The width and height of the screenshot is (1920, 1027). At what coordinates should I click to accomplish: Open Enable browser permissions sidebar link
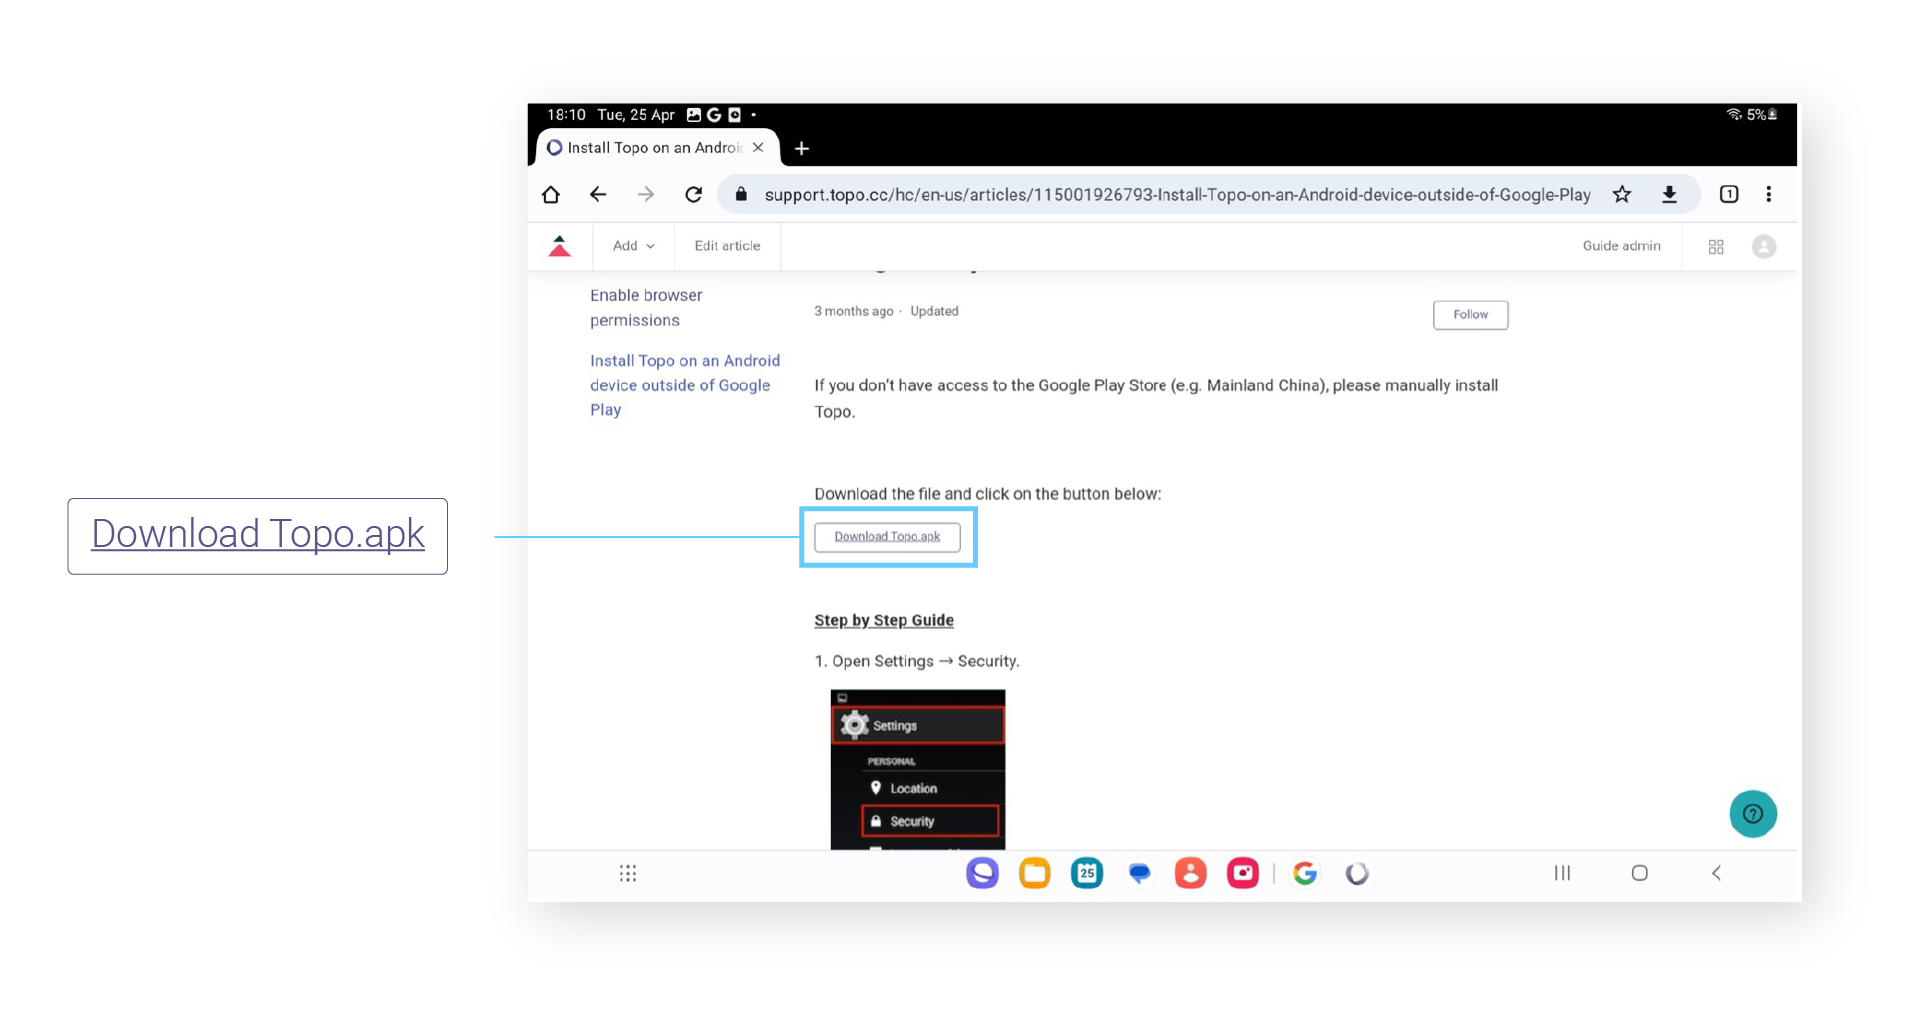[x=646, y=308]
